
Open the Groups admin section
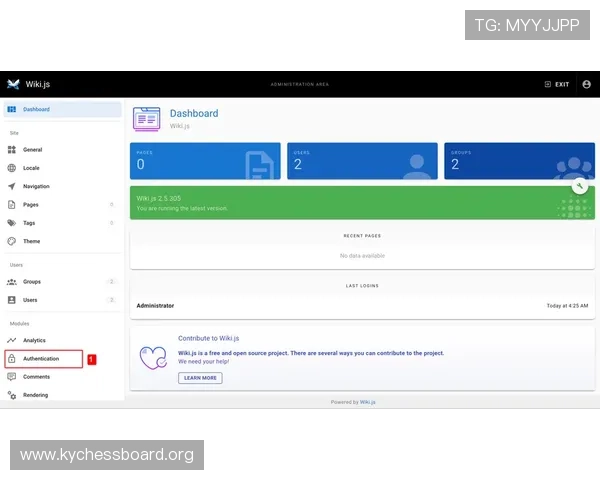coord(32,282)
